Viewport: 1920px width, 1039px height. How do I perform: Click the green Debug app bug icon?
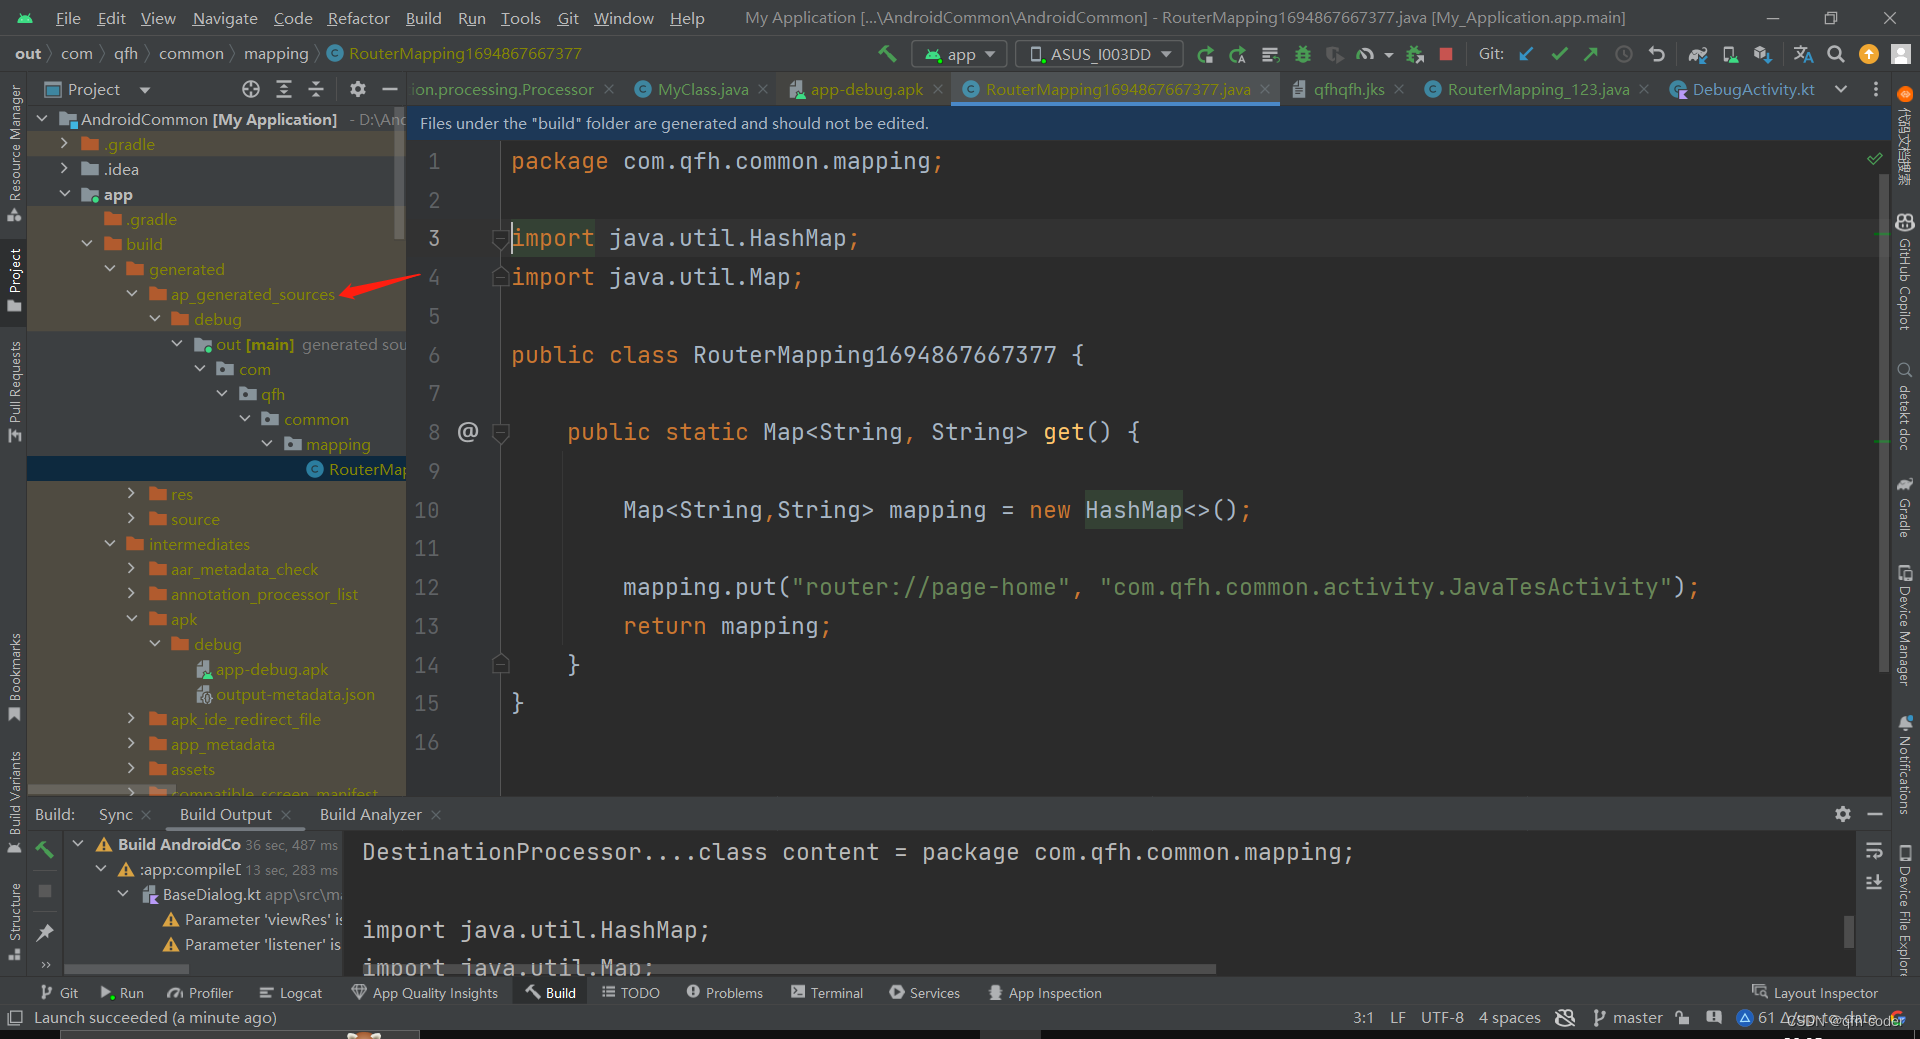[x=1302, y=54]
